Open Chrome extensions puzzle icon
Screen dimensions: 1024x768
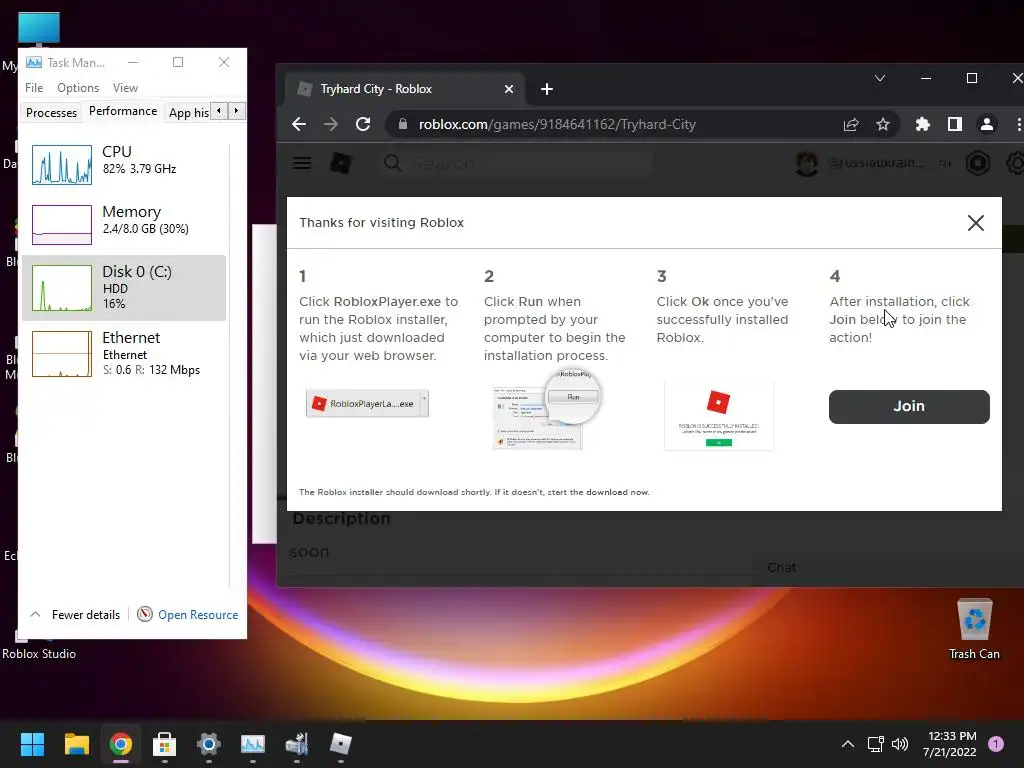click(922, 124)
